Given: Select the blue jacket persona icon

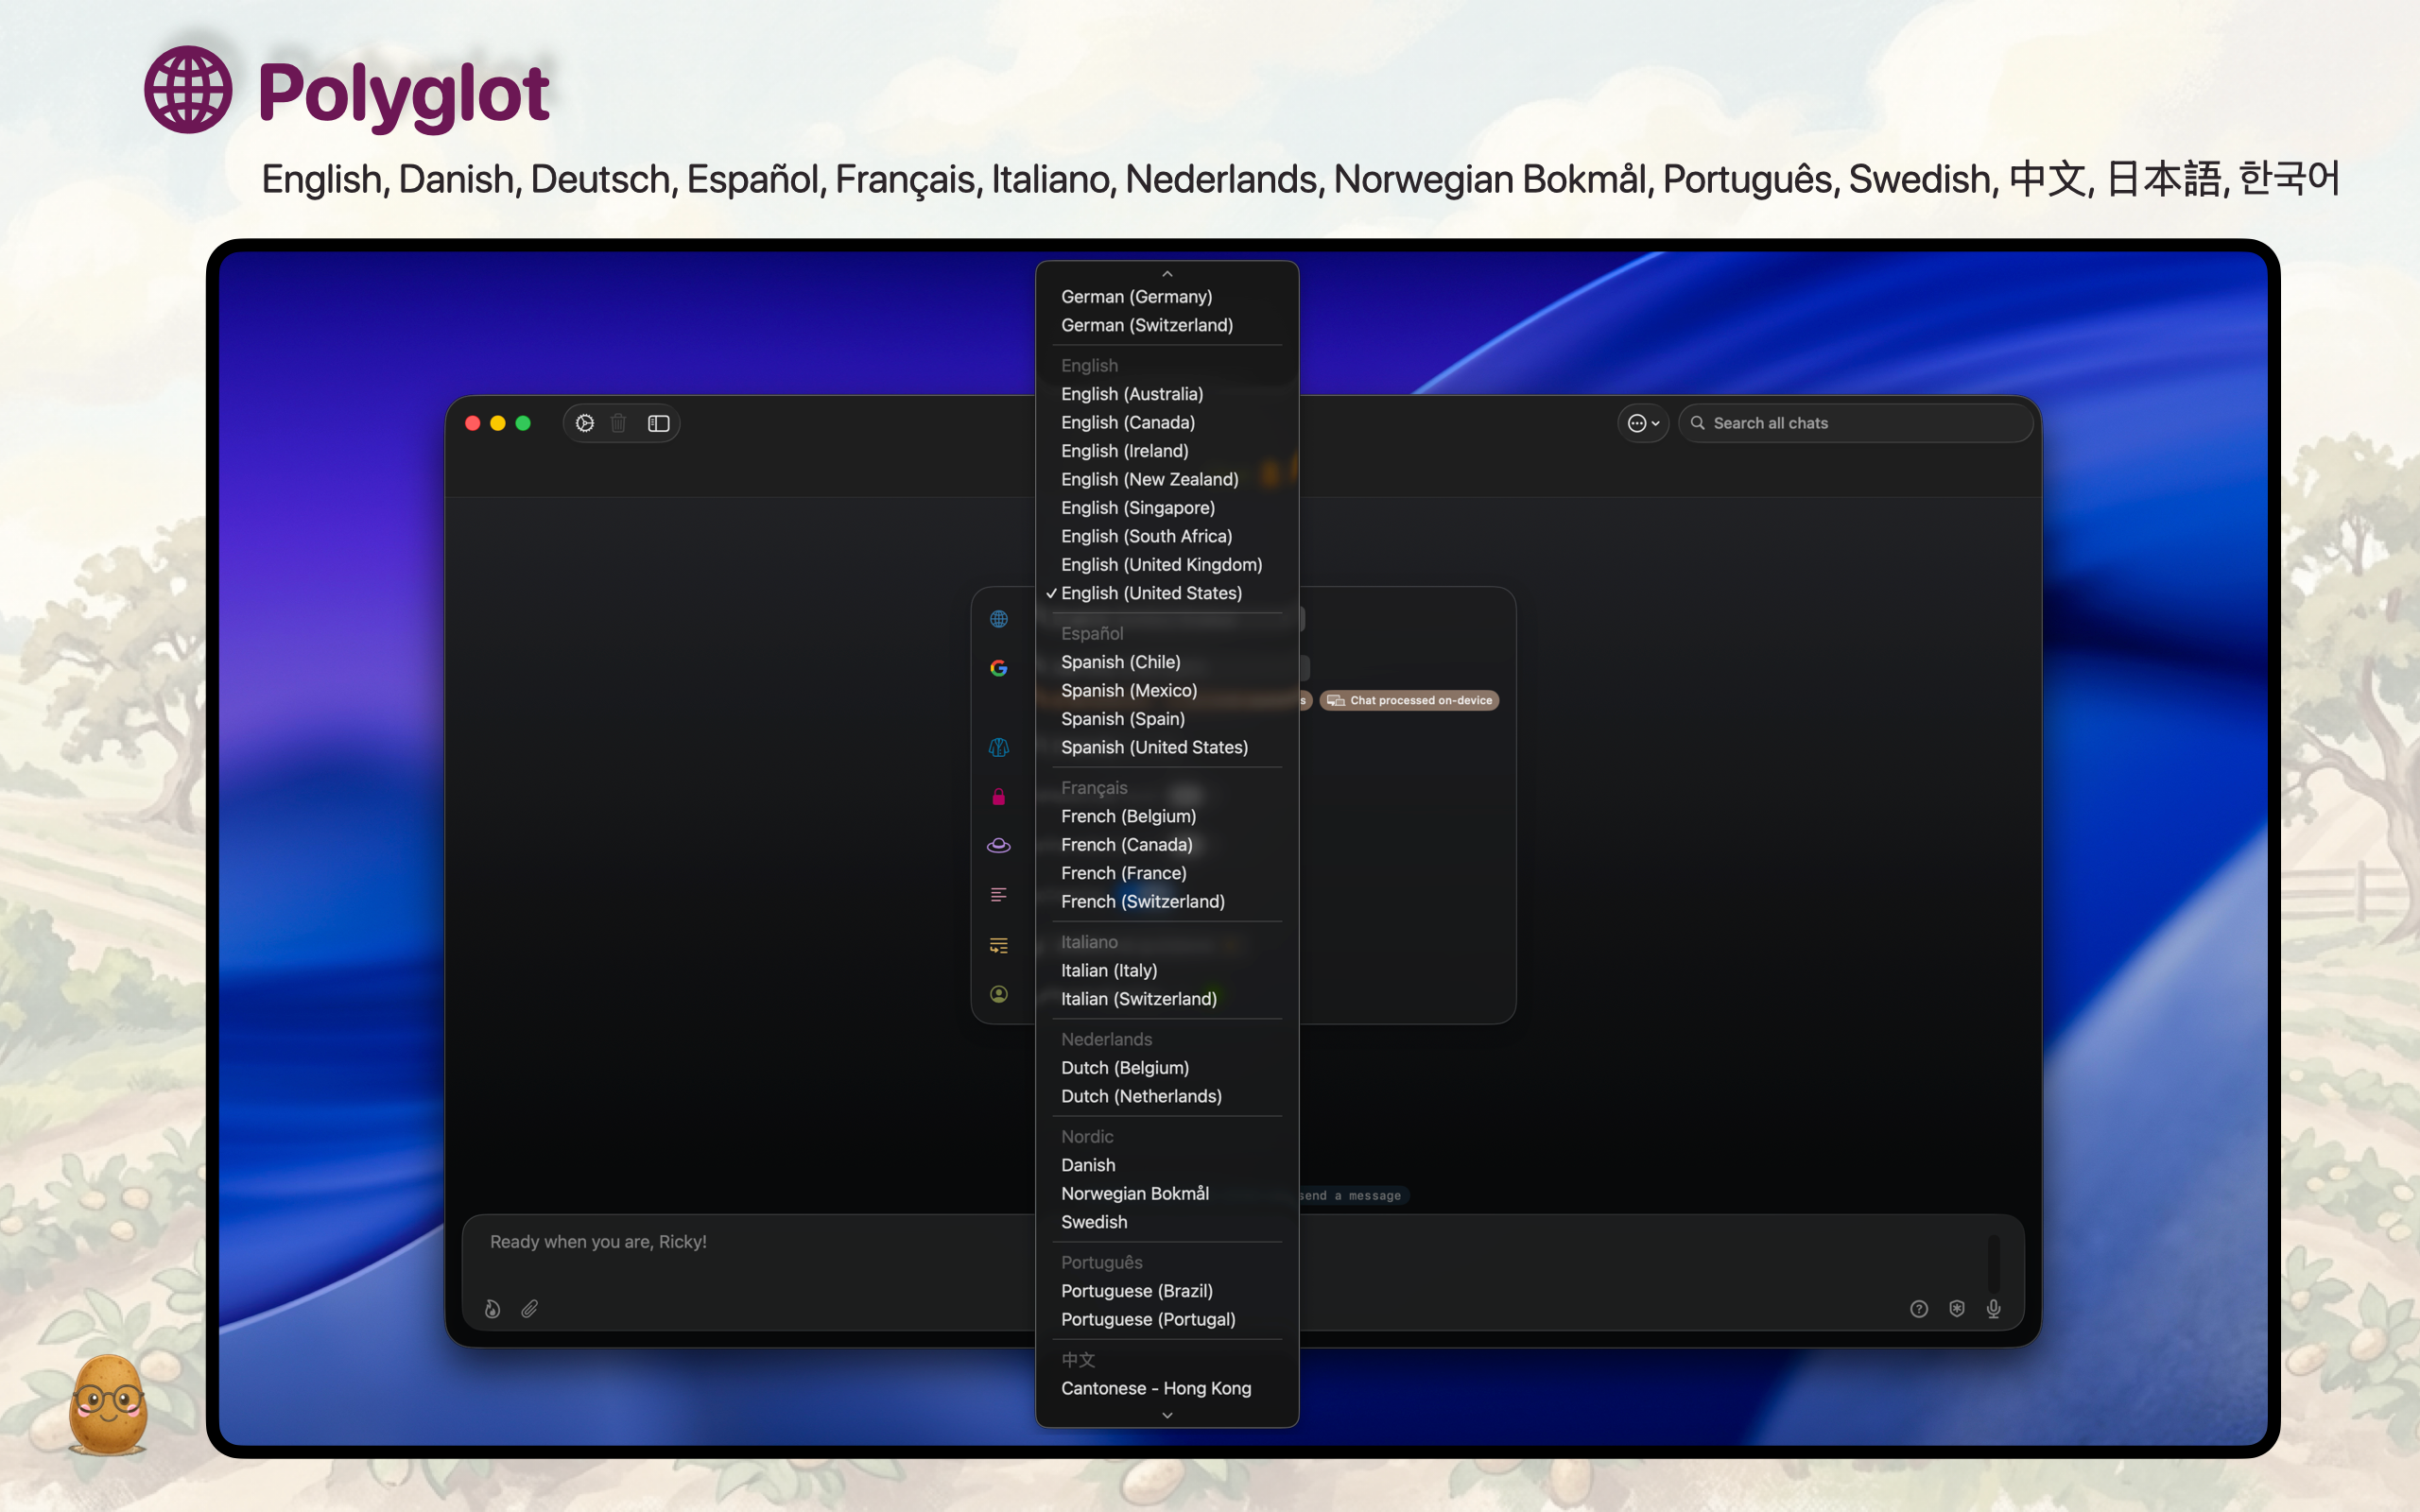Looking at the screenshot, I should point(998,747).
